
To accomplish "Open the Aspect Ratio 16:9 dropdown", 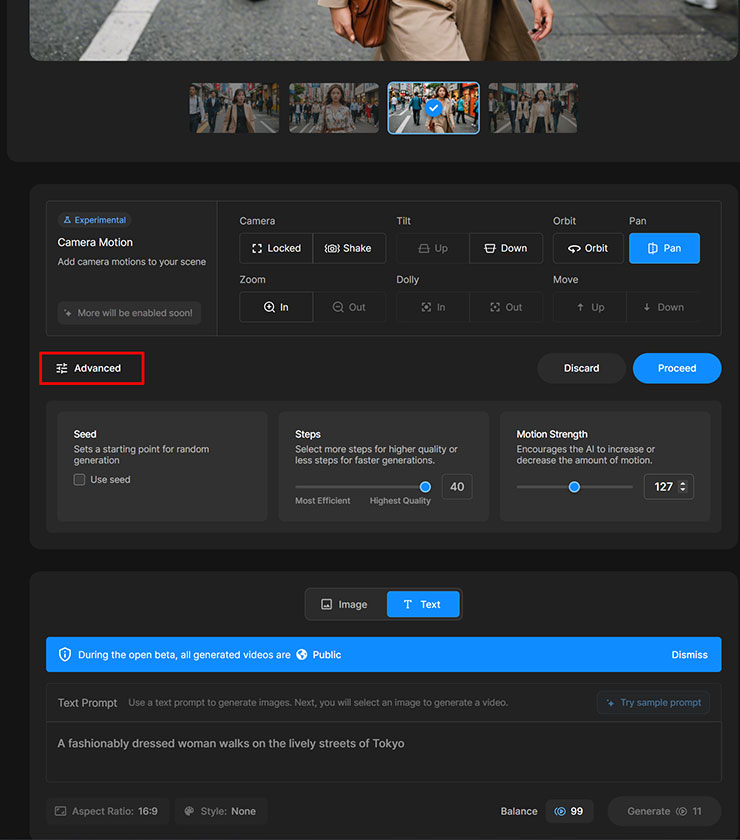I will tap(107, 811).
